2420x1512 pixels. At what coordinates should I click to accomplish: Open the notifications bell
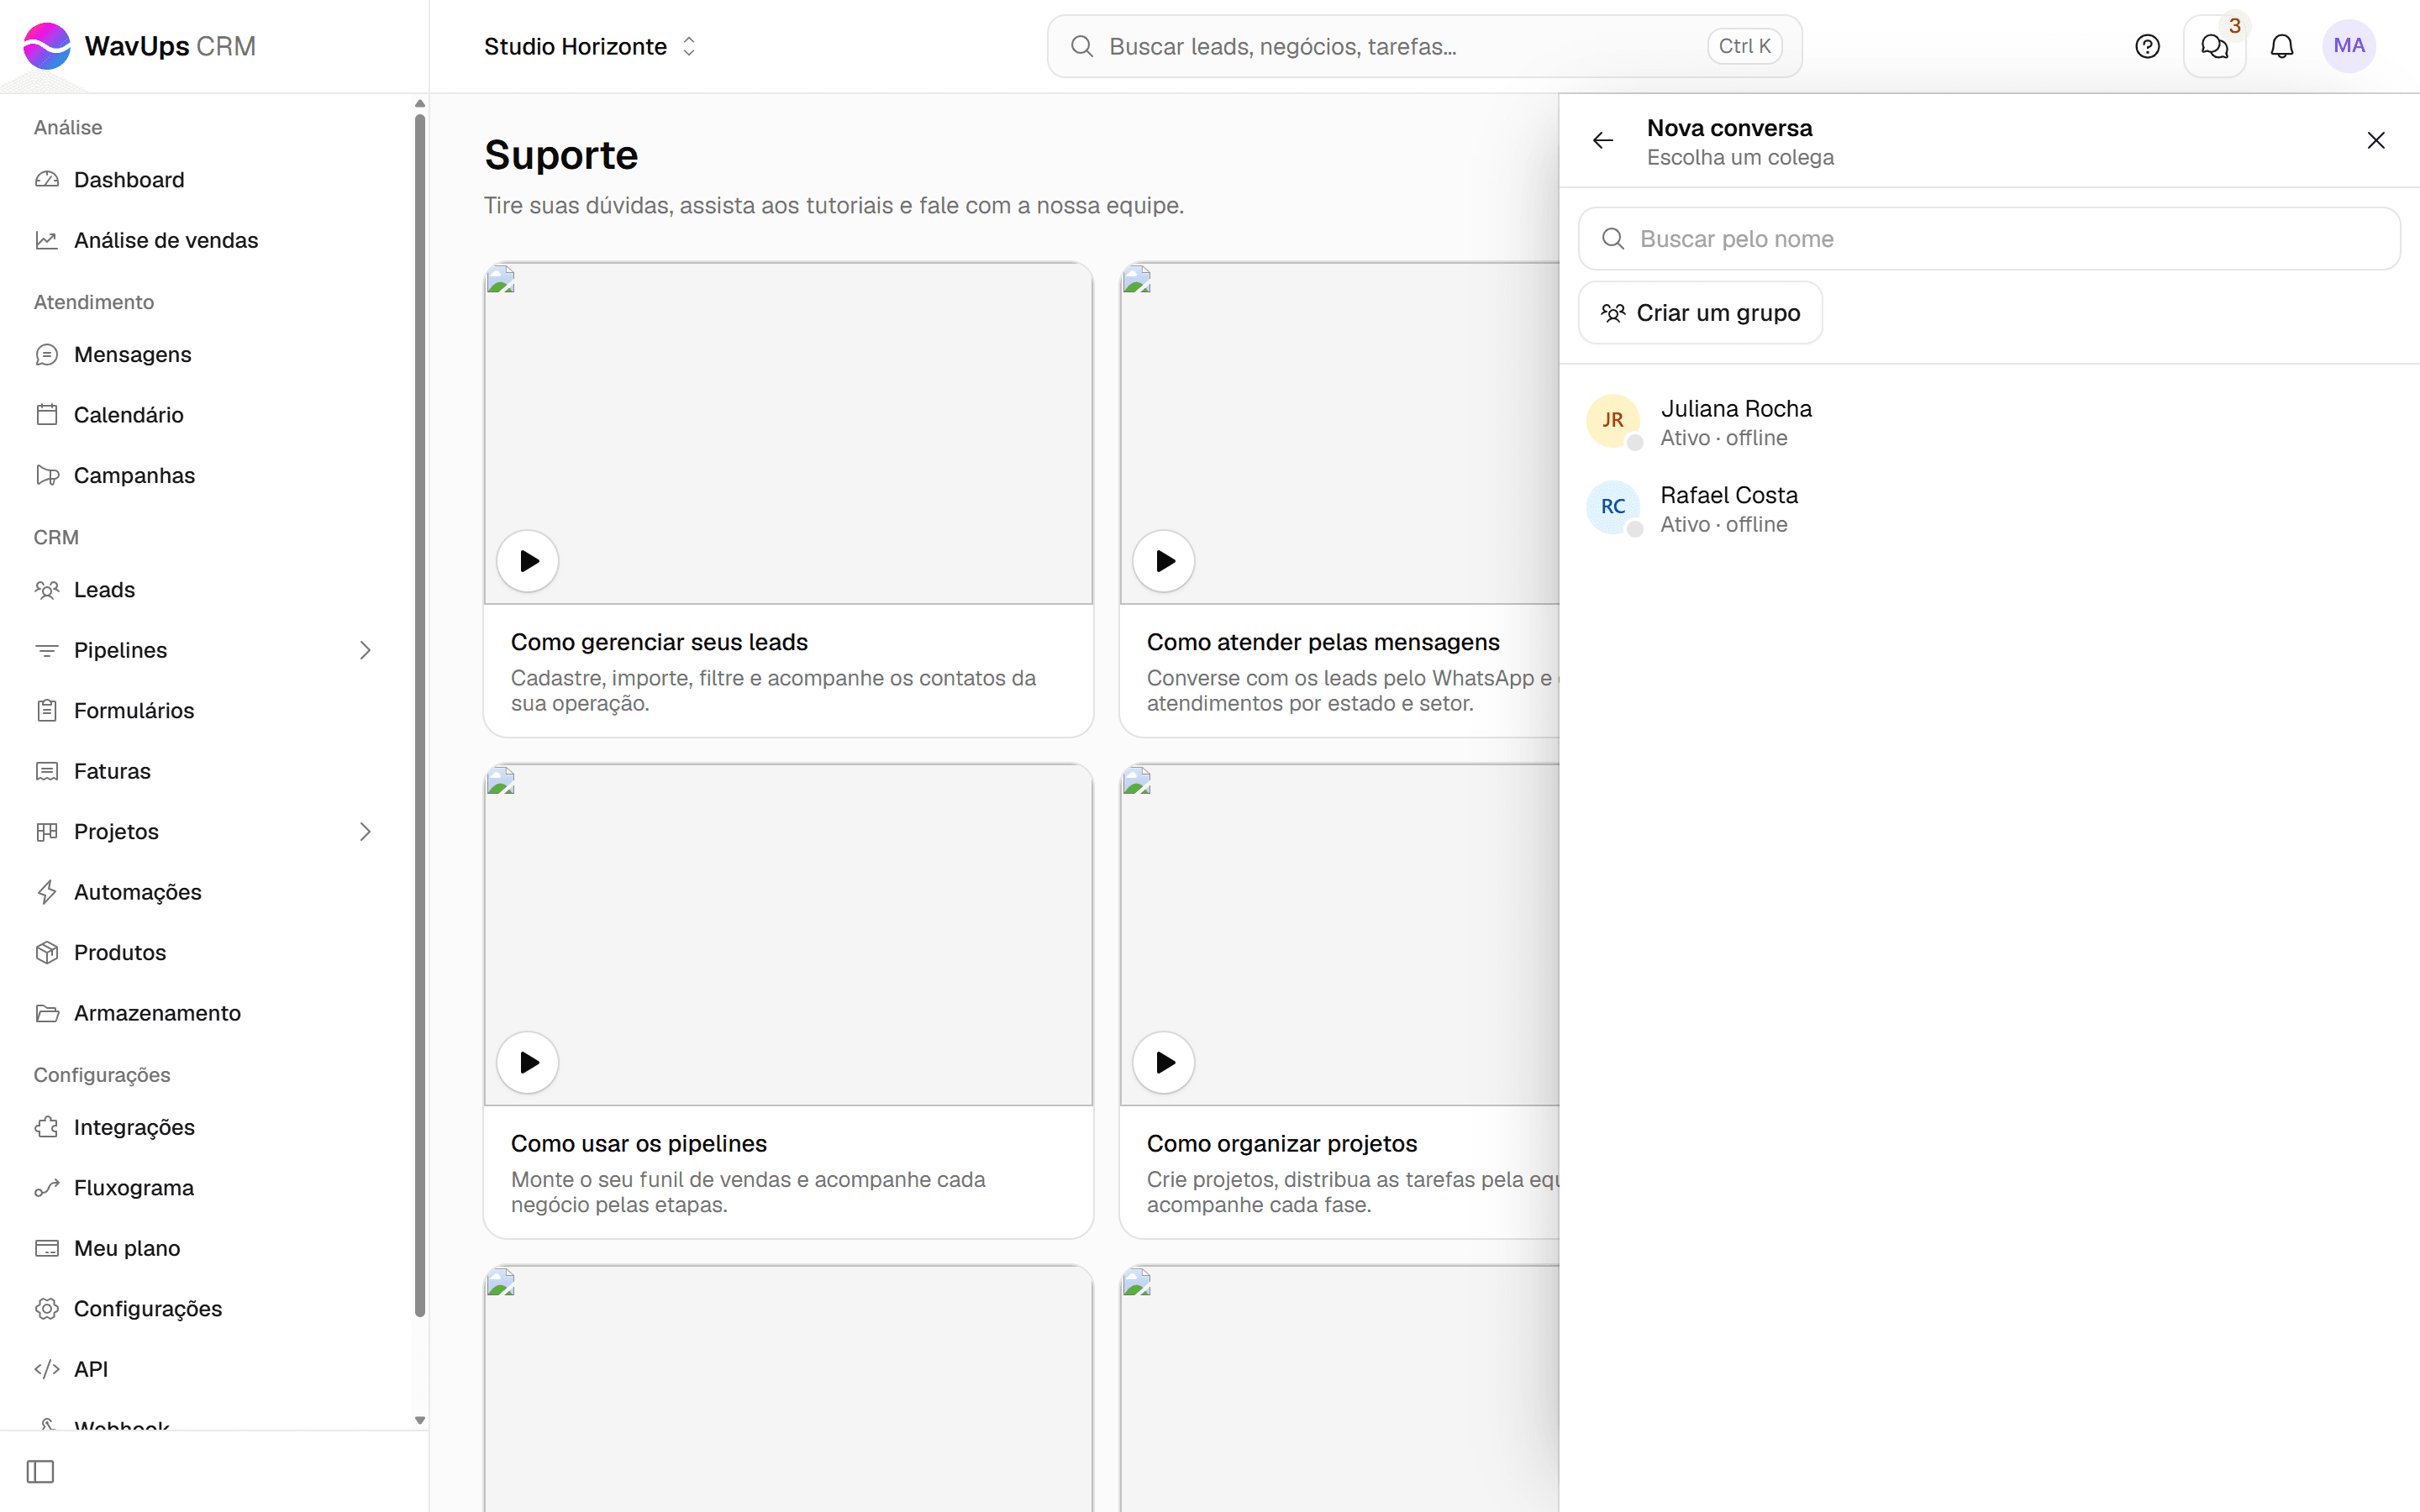click(2282, 46)
